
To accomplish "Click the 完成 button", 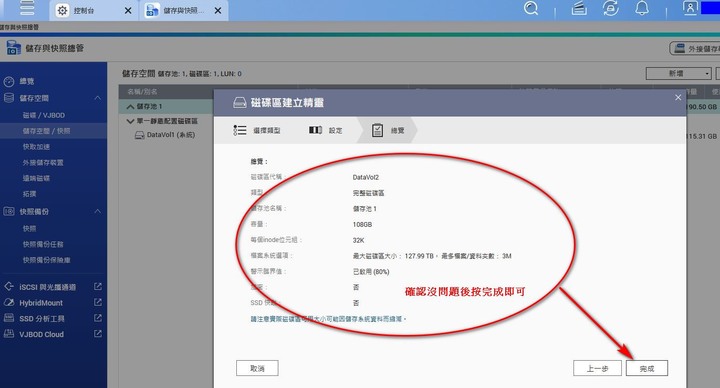I will tap(647, 368).
